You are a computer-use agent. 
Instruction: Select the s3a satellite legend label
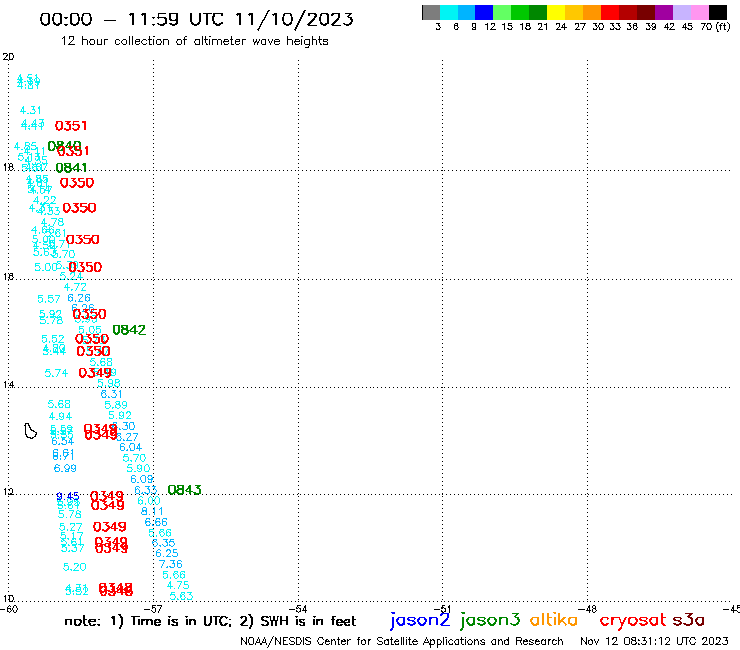[688, 620]
